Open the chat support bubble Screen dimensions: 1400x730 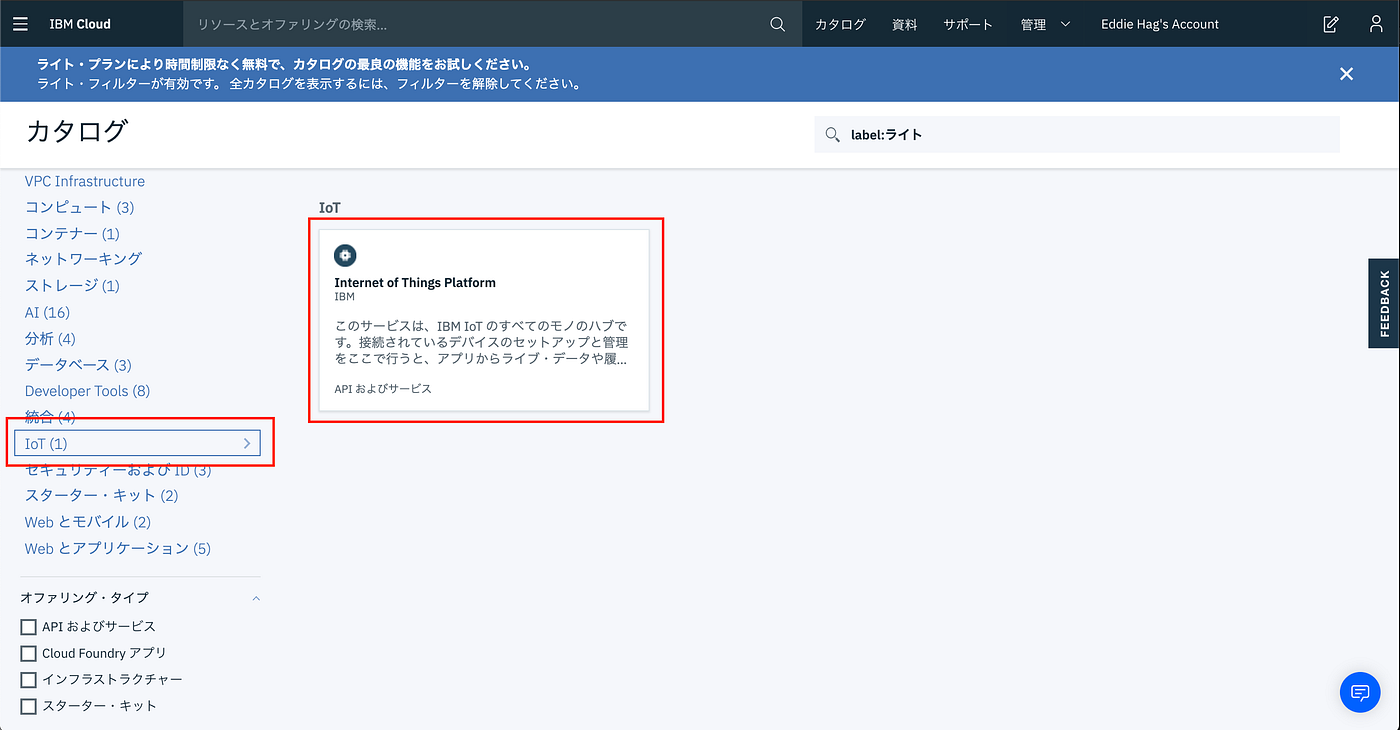[1359, 692]
